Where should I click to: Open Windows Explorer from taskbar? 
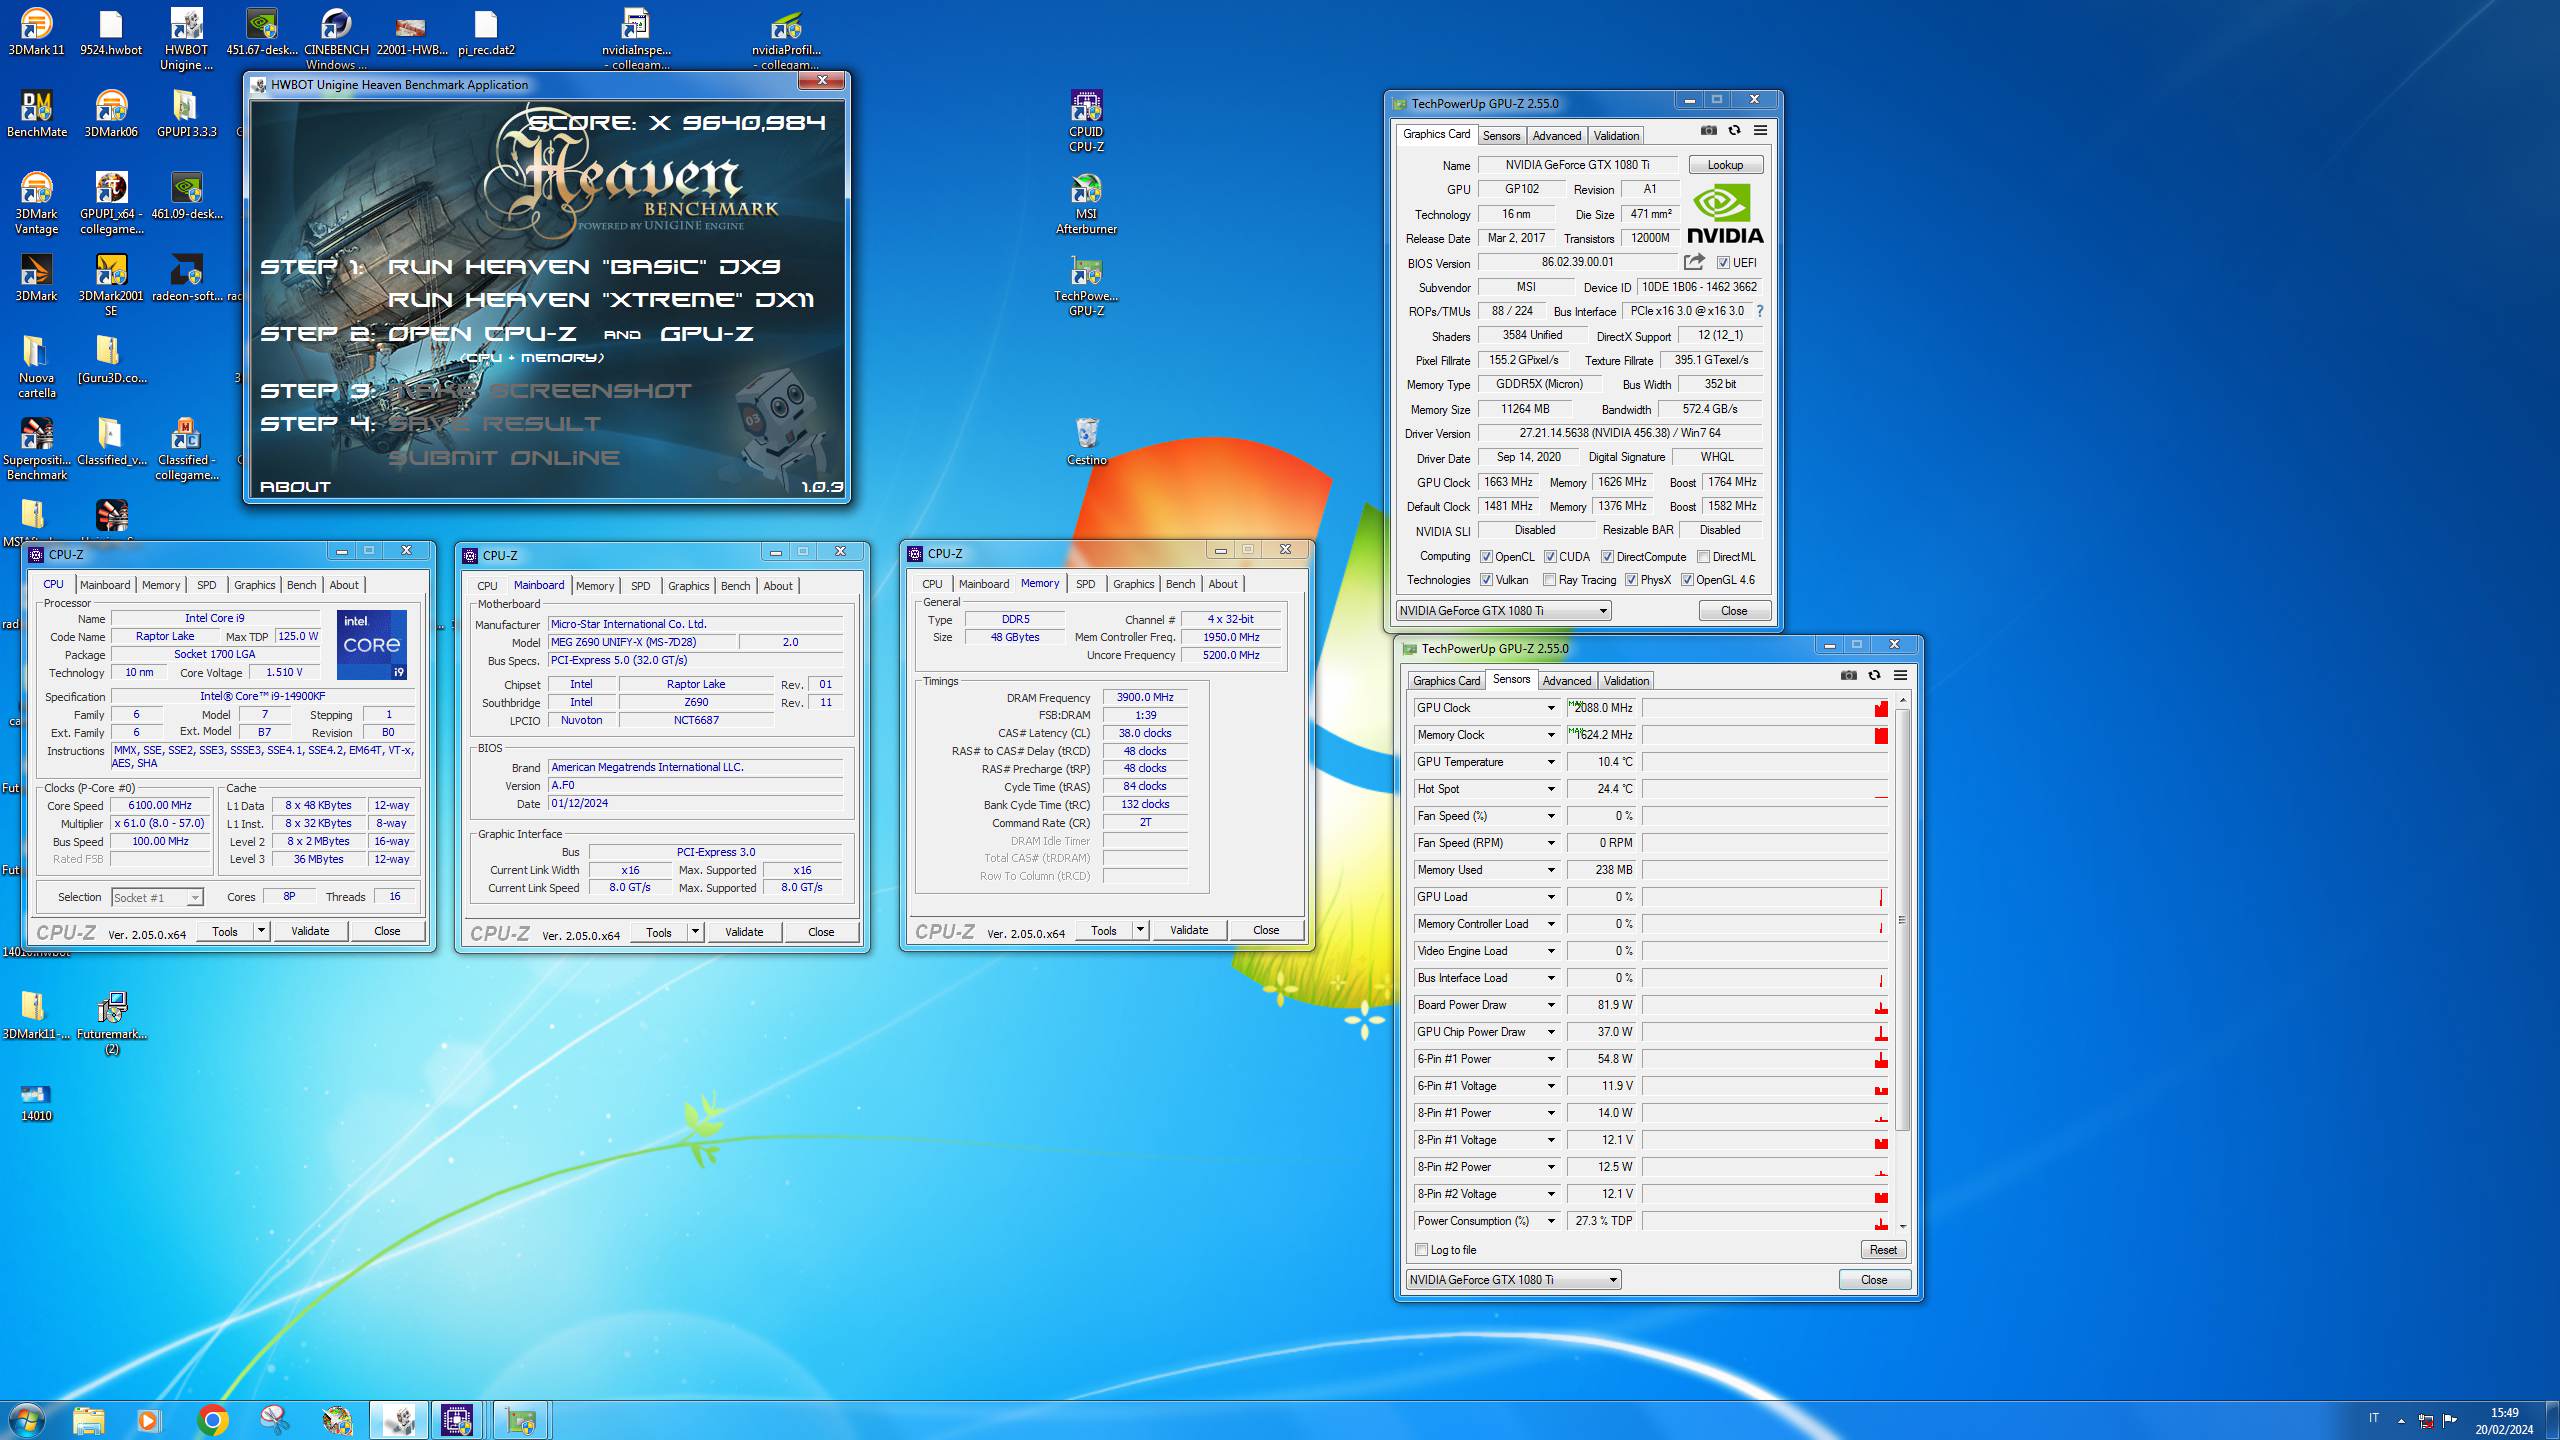coord(88,1420)
